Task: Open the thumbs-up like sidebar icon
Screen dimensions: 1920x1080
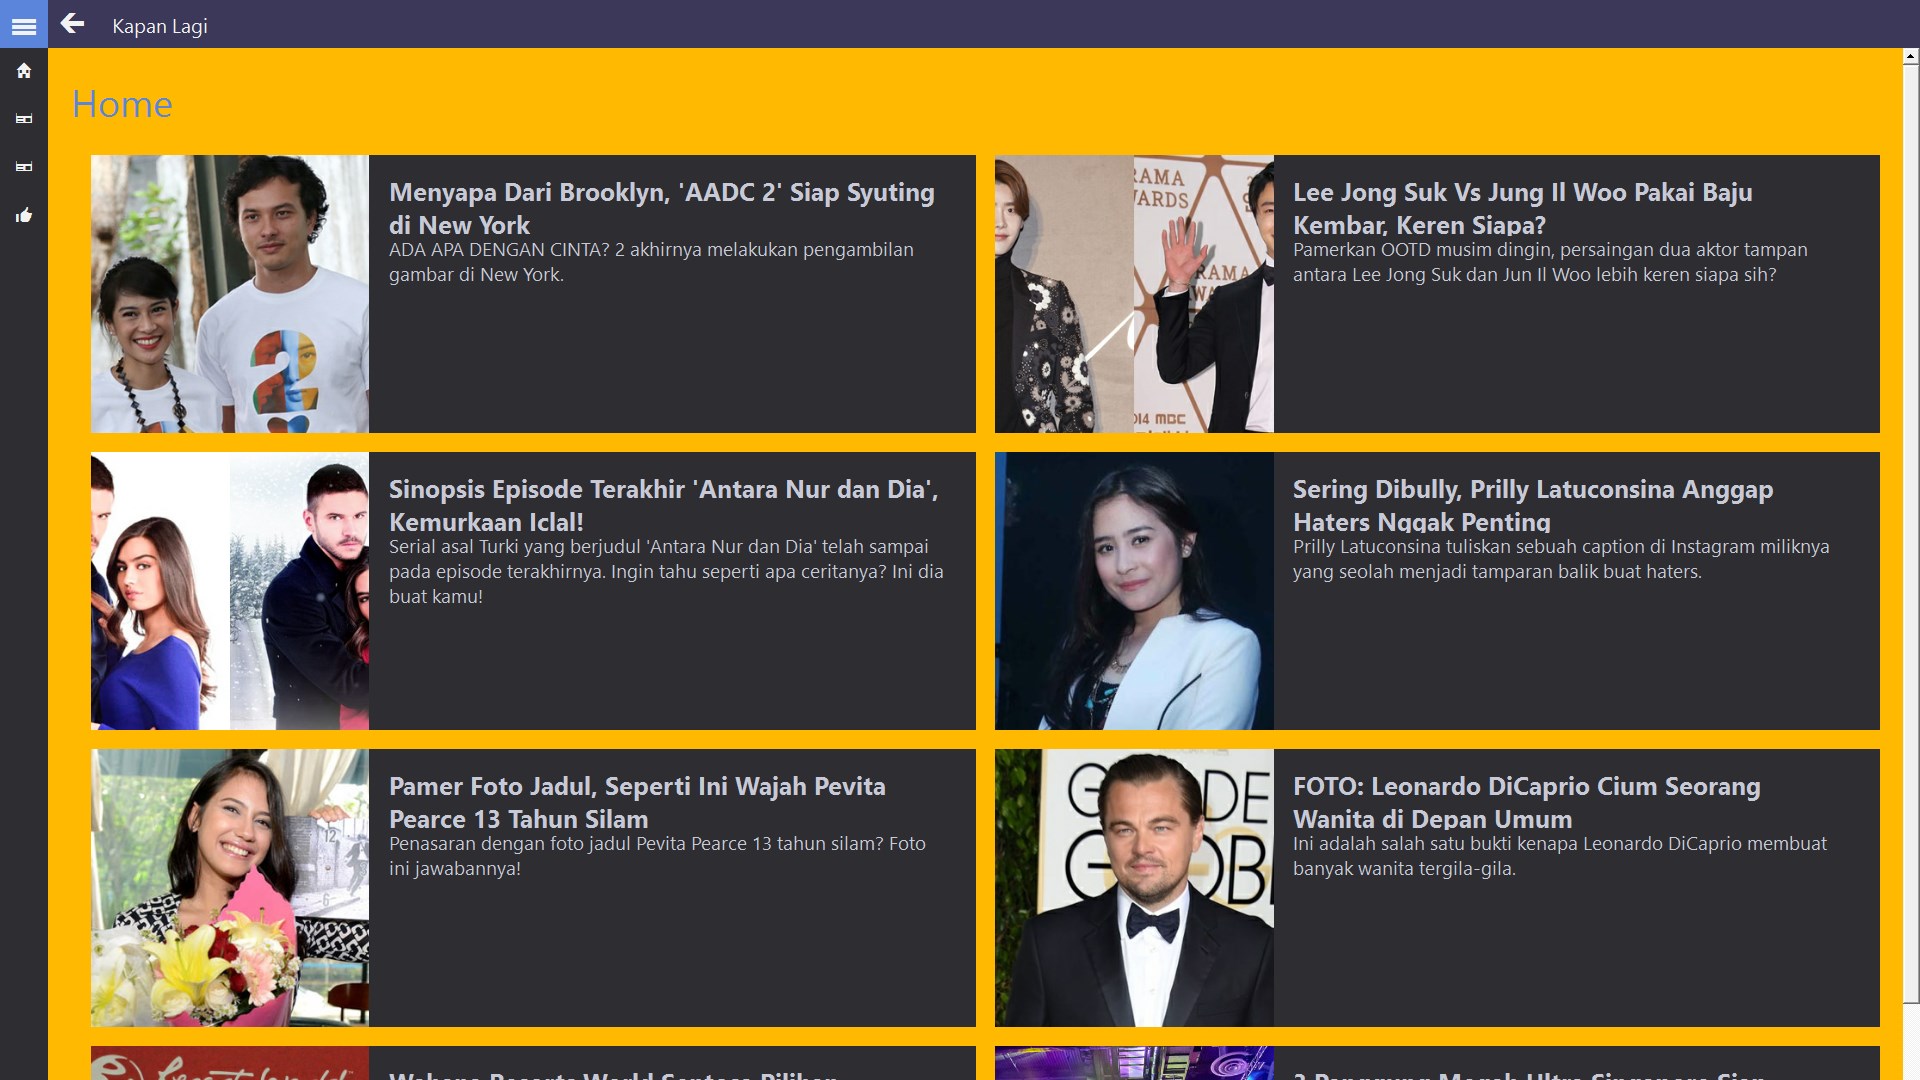Action: click(24, 215)
